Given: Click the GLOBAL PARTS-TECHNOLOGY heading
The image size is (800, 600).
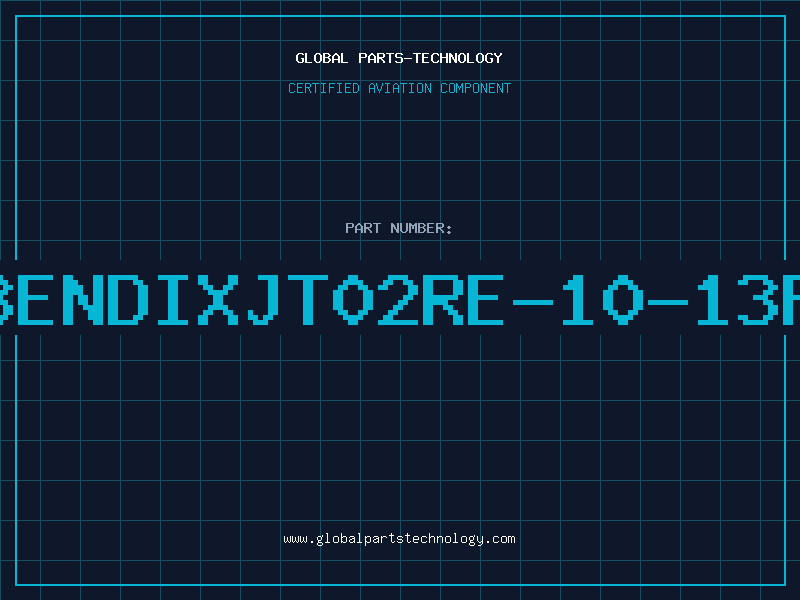Looking at the screenshot, I should click(399, 58).
